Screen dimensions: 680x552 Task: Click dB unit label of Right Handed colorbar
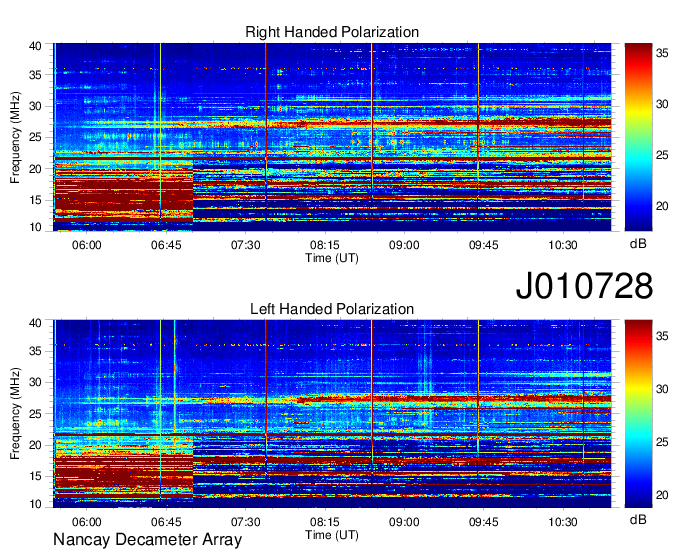(638, 244)
